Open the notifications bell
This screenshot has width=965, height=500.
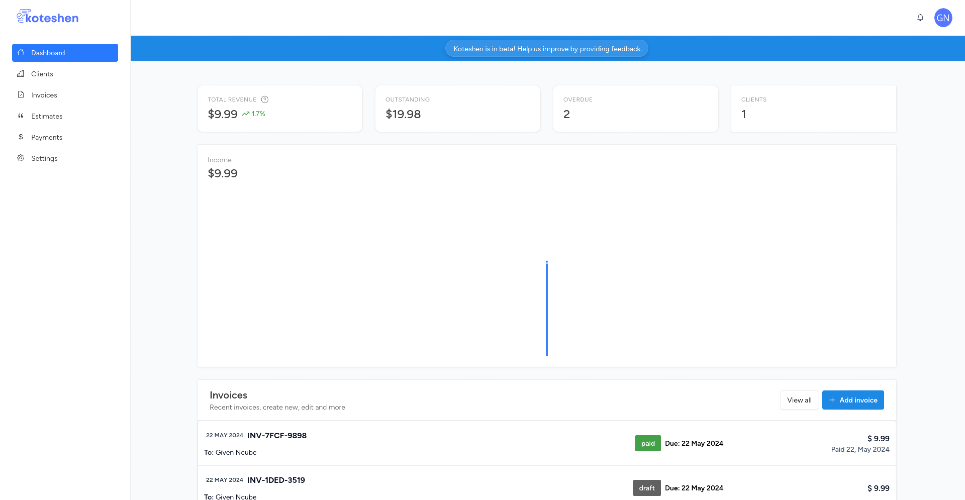point(920,18)
